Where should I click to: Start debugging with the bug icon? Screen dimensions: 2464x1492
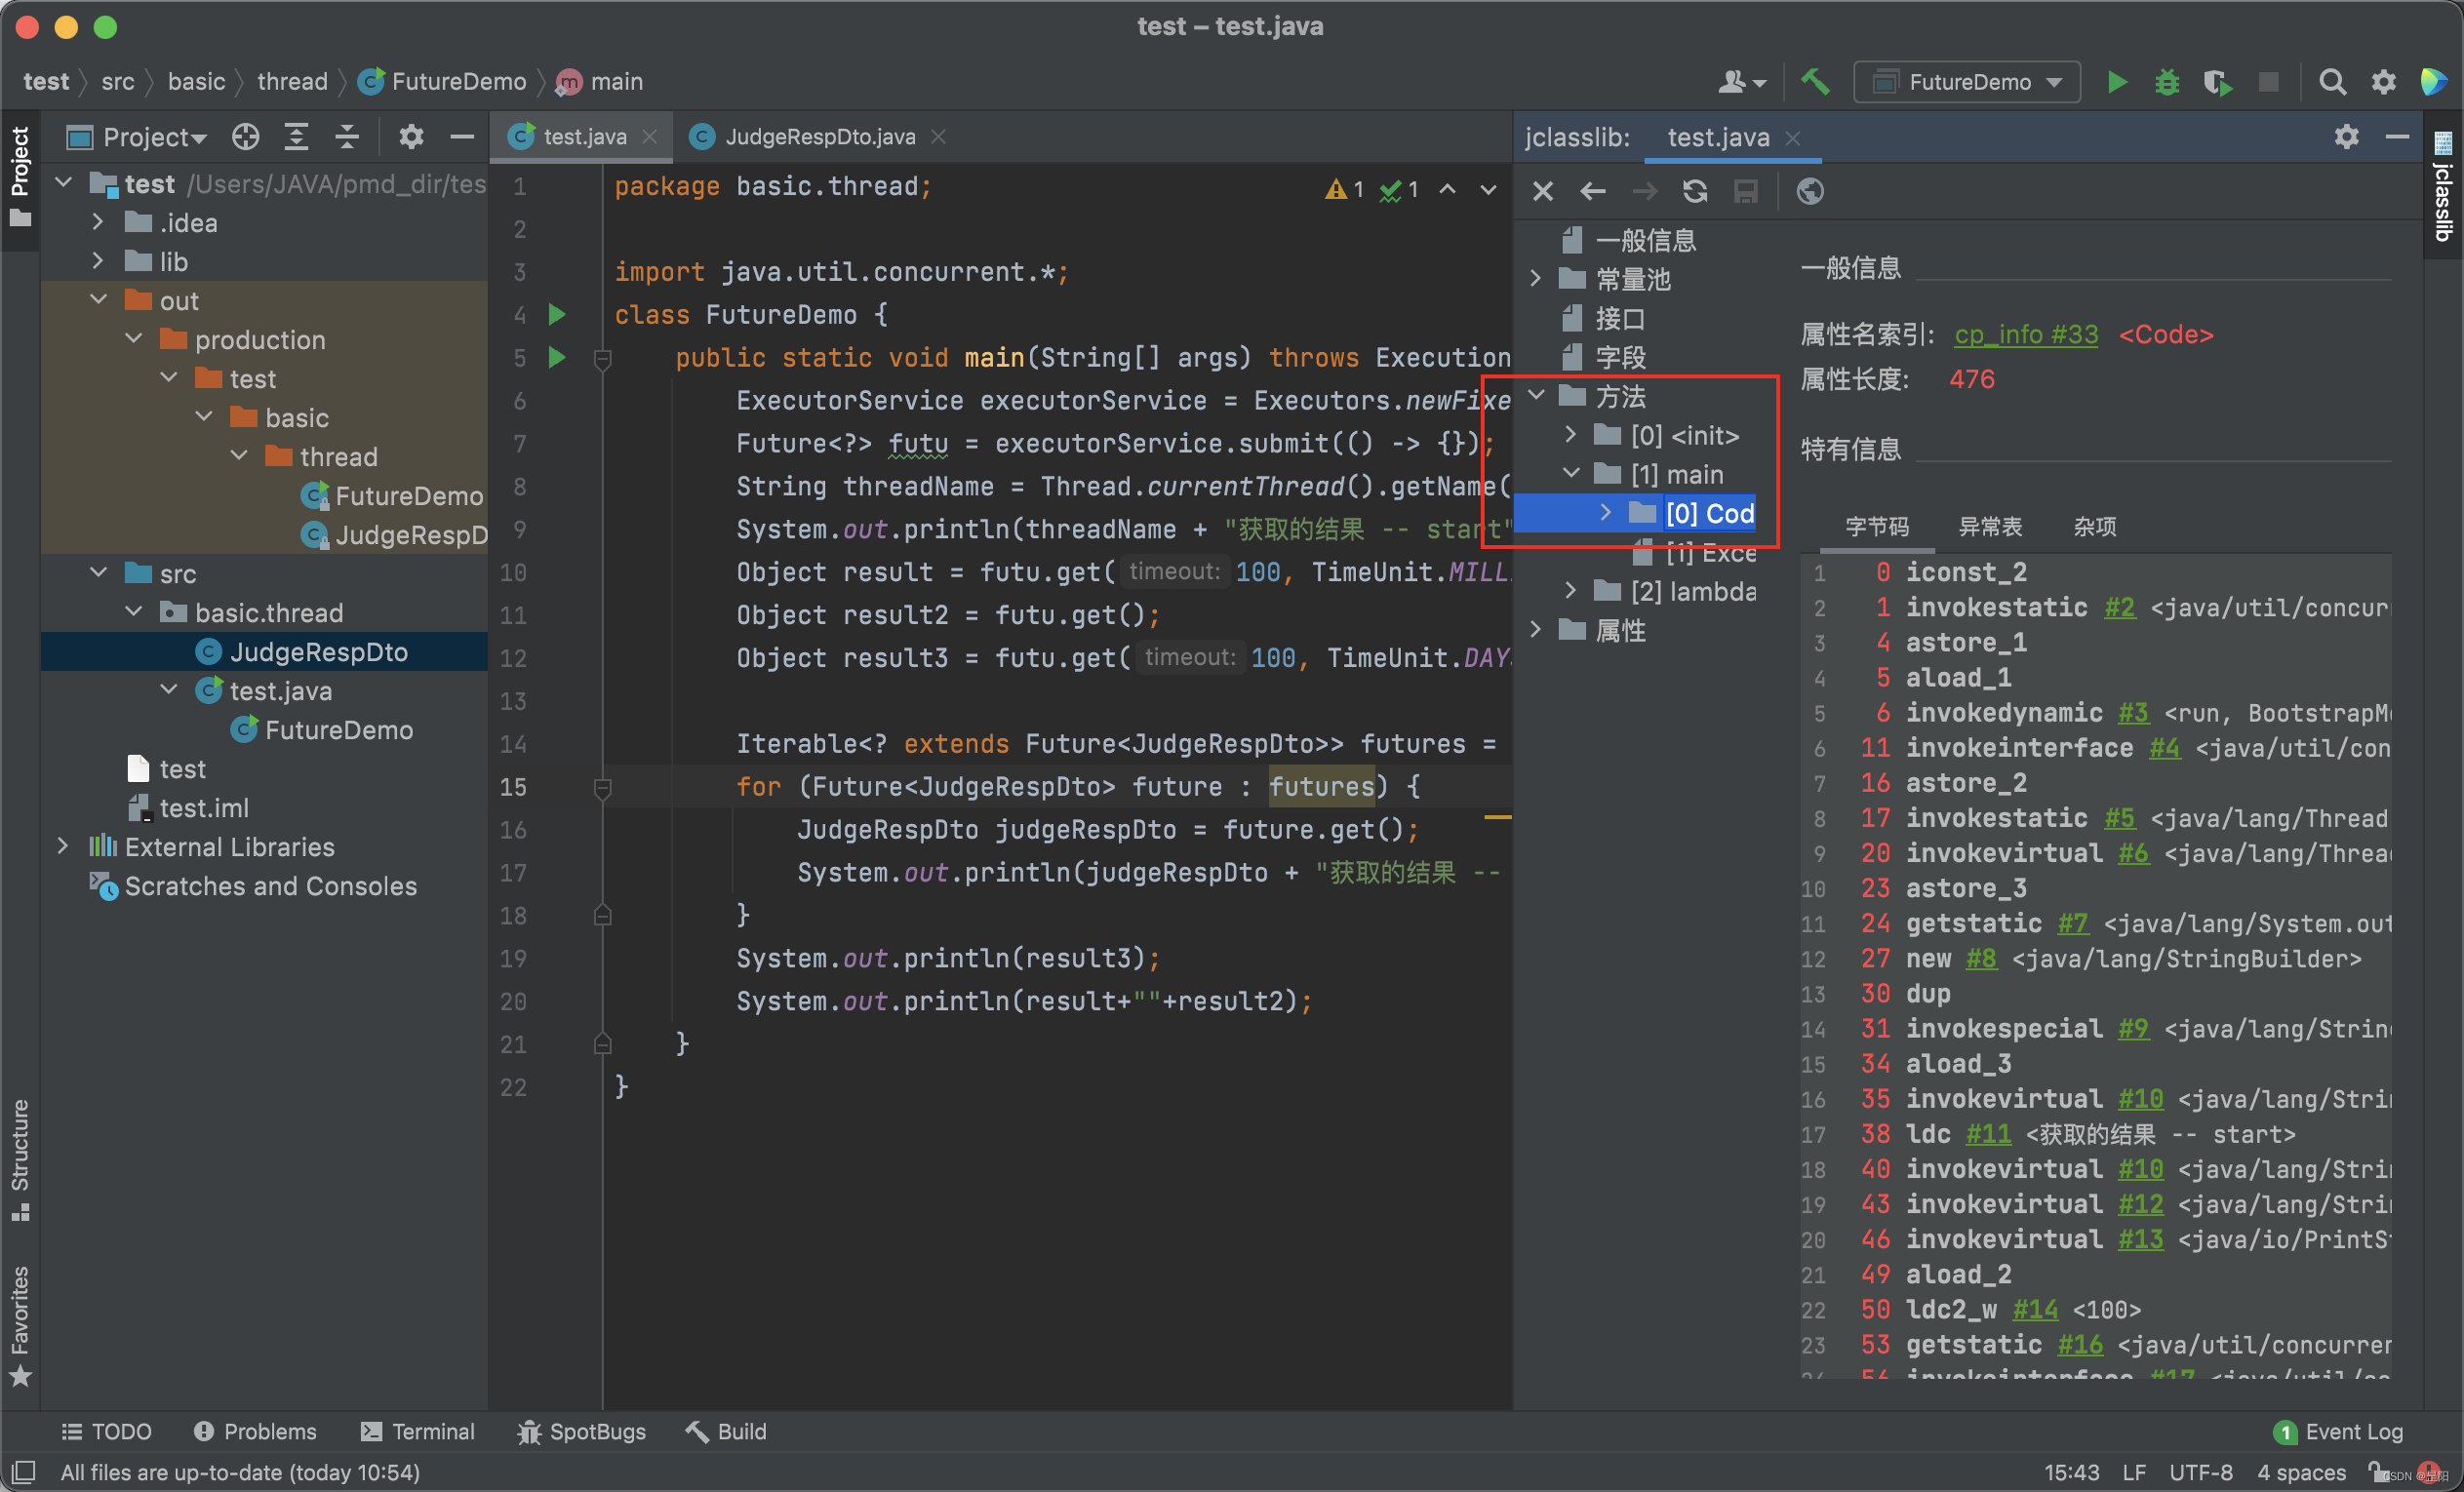(2167, 82)
